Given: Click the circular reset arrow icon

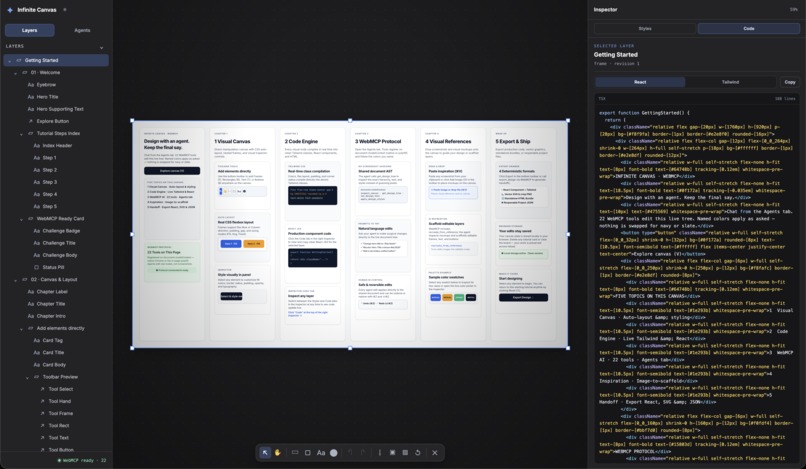Looking at the screenshot, I should pos(417,453).
